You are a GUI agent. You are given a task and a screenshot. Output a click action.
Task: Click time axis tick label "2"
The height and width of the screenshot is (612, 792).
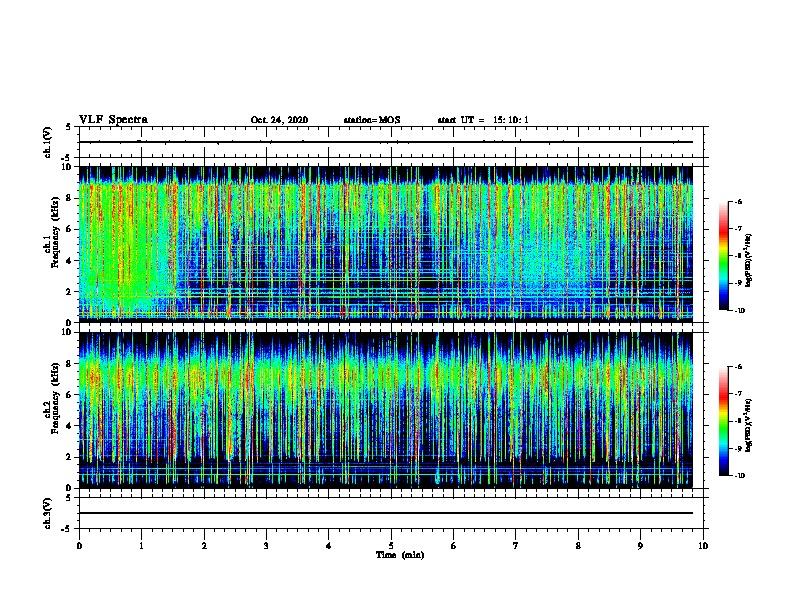(204, 546)
